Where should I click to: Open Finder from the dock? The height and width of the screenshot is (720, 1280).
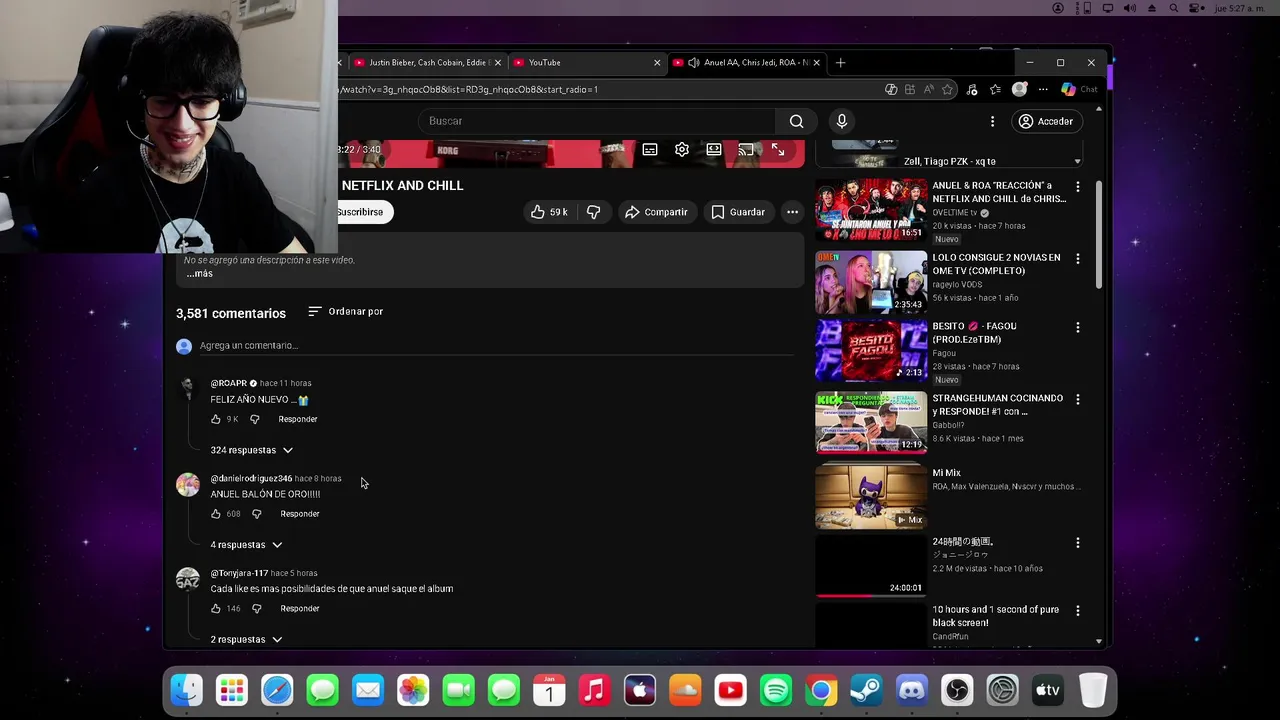pos(187,690)
